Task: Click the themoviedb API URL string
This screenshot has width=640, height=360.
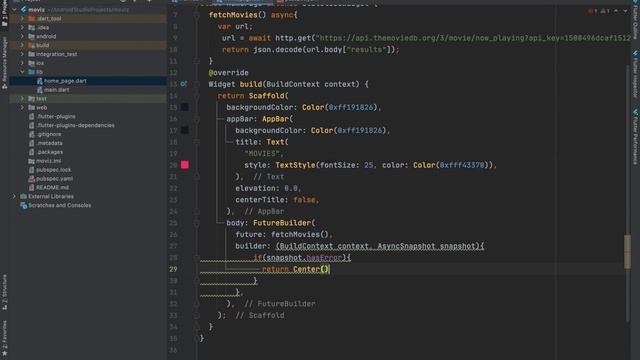Action: coord(473,38)
